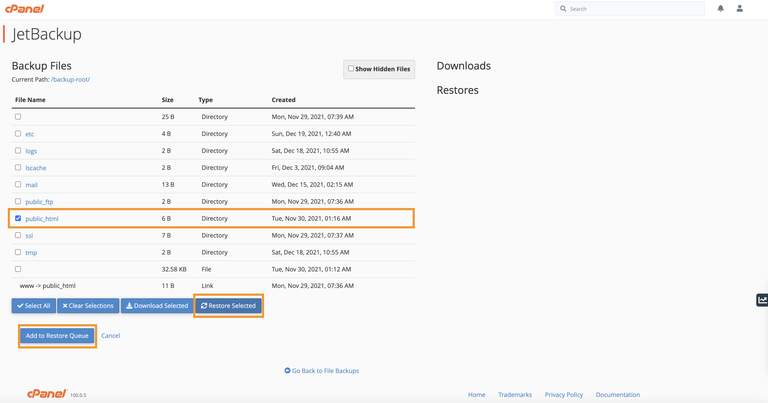Check the box for the lscache directory
This screenshot has height=403, width=768.
point(18,167)
